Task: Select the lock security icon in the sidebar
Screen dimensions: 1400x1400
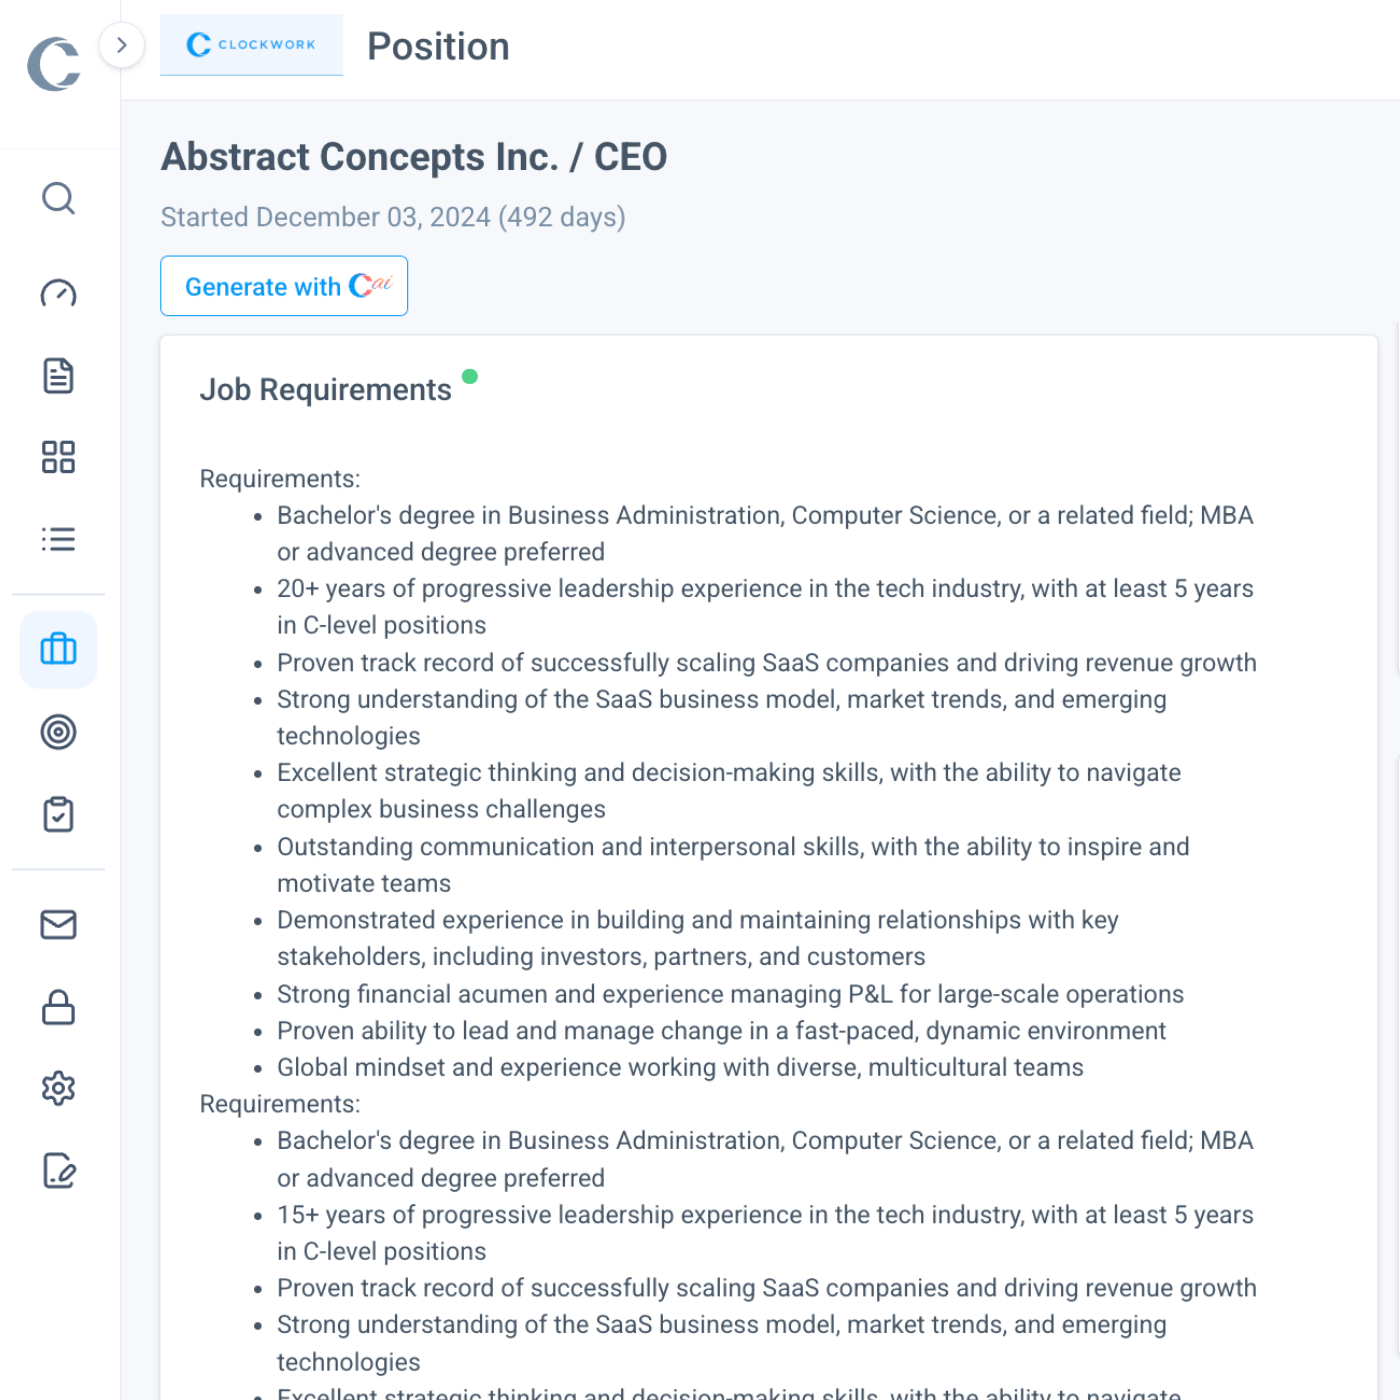Action: coord(58,1007)
